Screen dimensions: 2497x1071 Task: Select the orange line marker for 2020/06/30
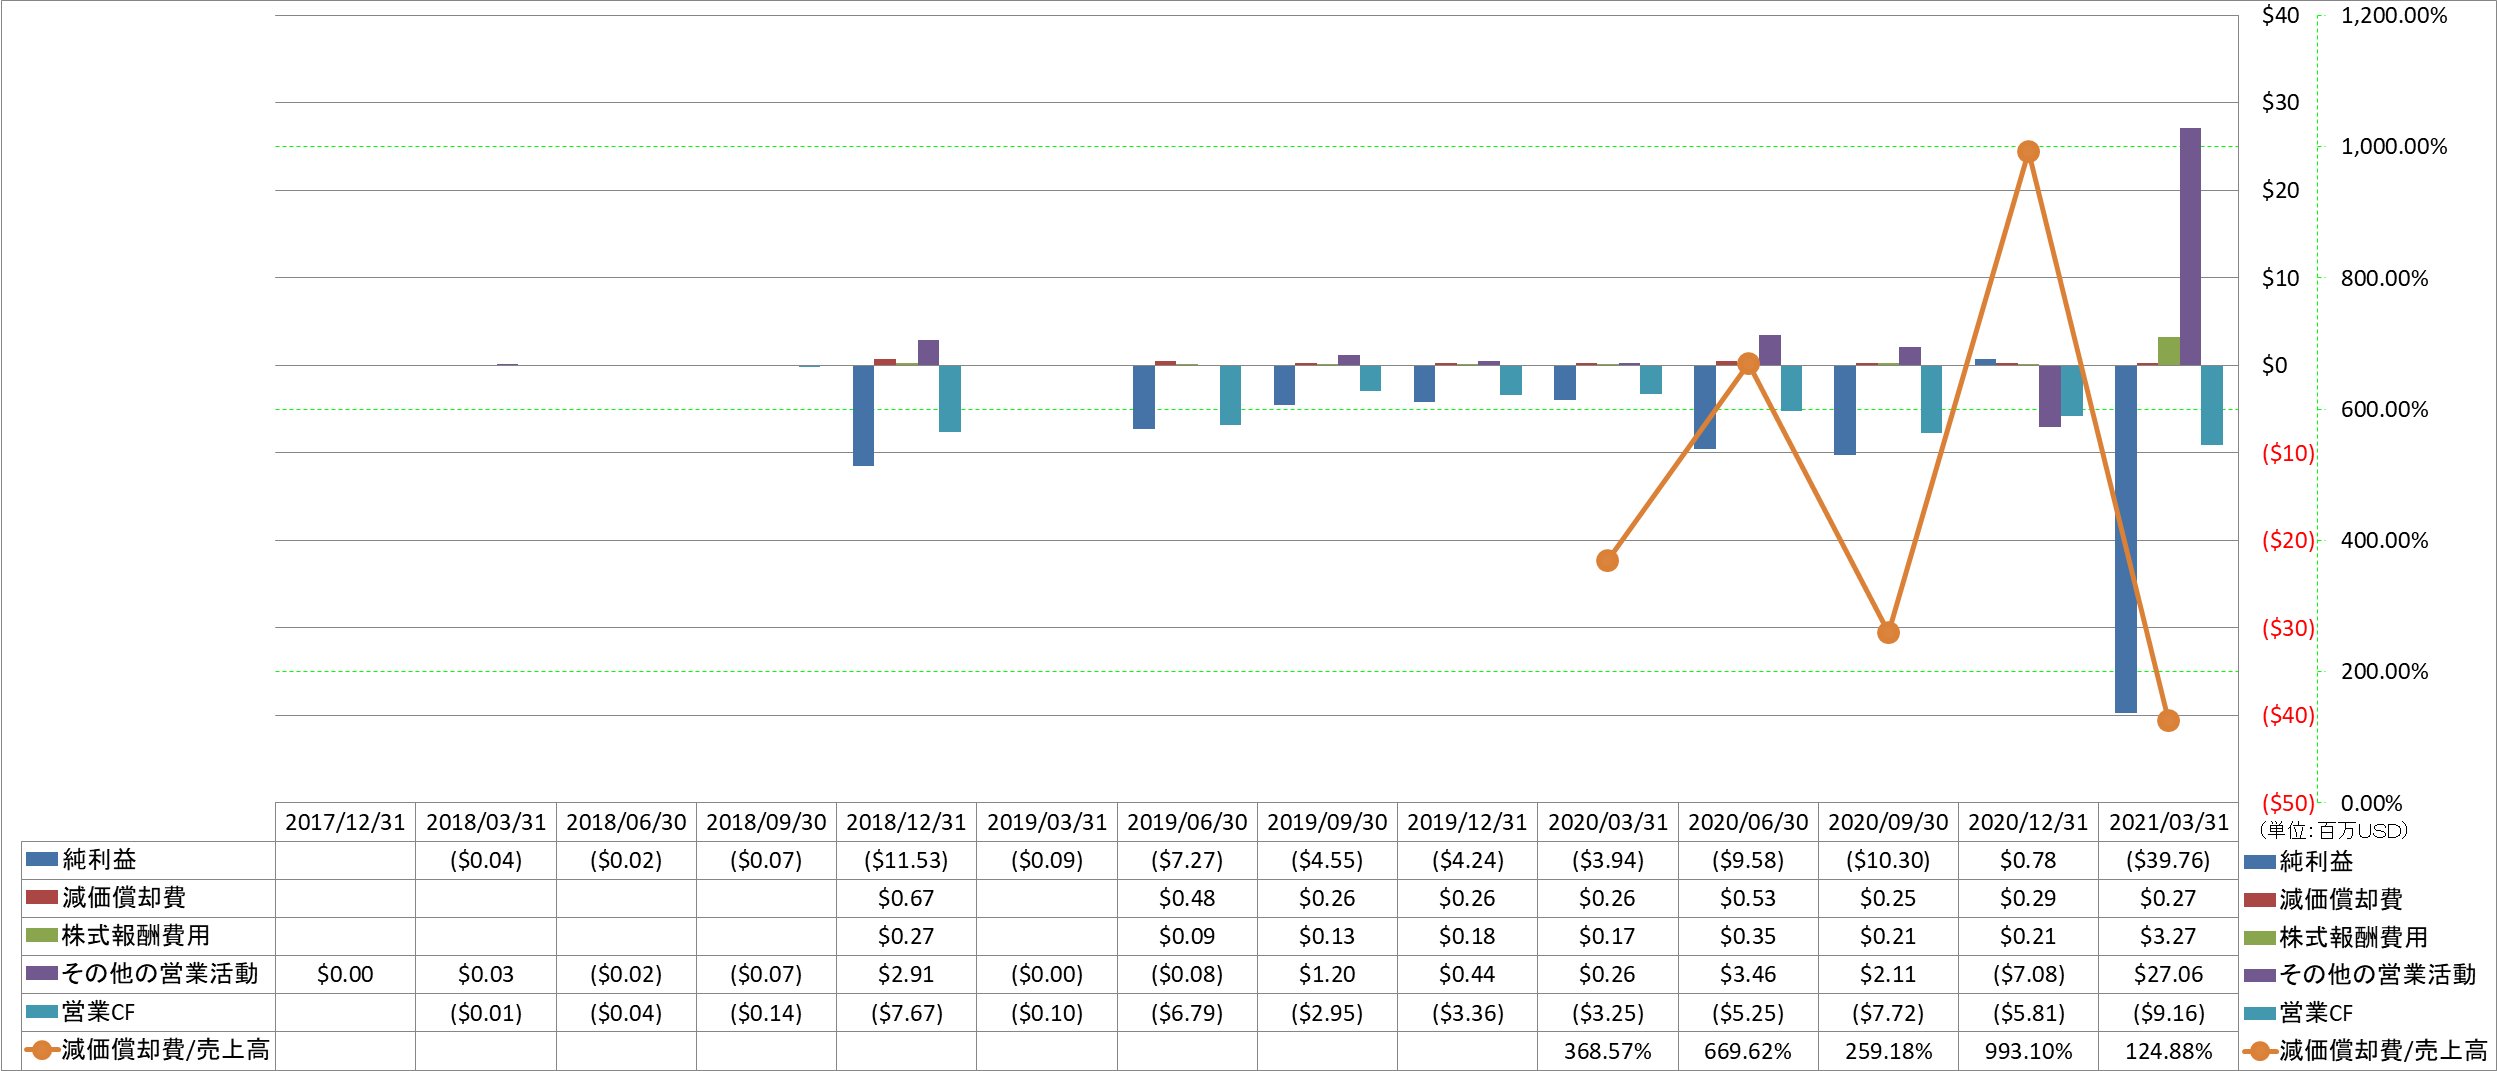1748,364
